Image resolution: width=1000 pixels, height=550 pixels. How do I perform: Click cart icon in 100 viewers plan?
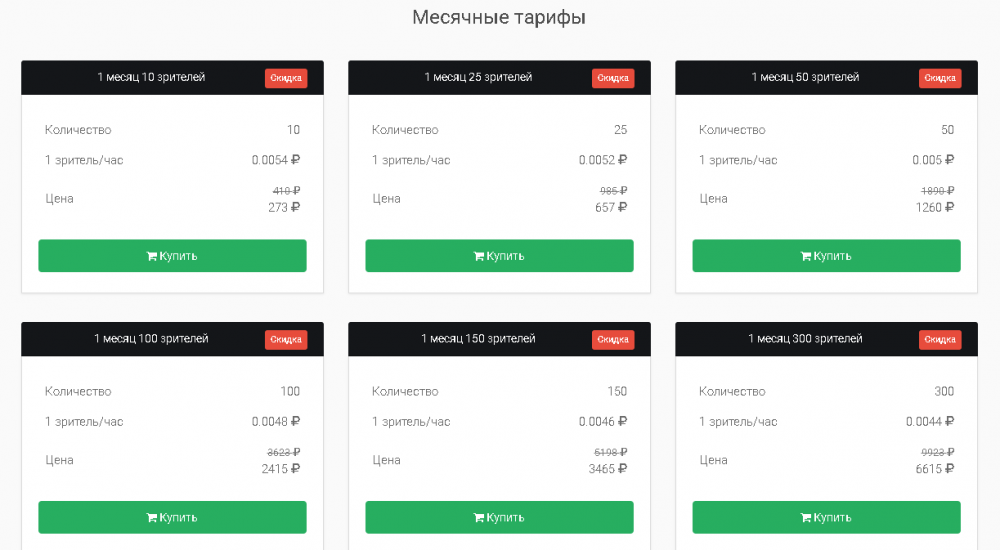click(x=152, y=518)
